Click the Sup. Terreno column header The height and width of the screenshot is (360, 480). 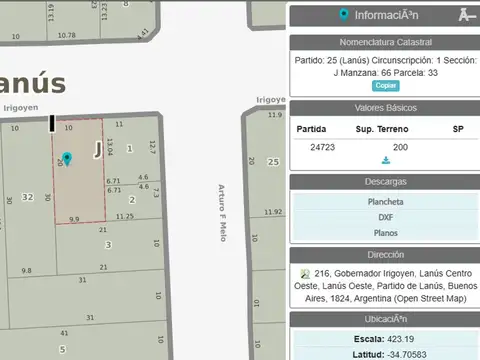pos(382,129)
